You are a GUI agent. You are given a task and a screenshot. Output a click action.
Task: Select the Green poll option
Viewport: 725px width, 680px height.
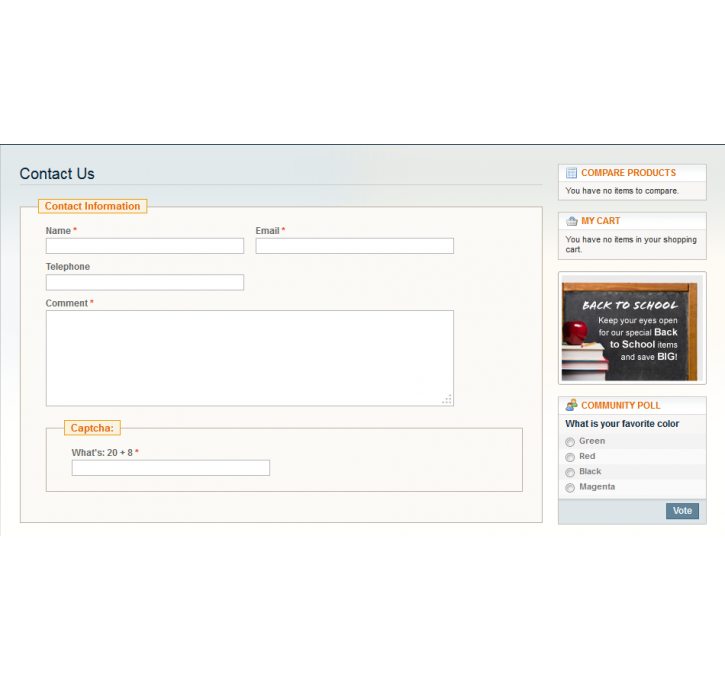(x=570, y=442)
